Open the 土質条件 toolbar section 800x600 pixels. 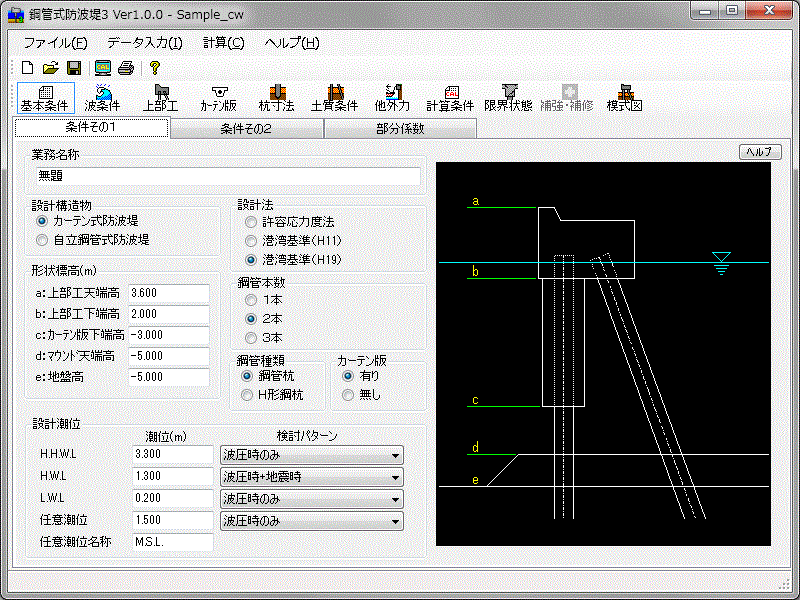334,98
